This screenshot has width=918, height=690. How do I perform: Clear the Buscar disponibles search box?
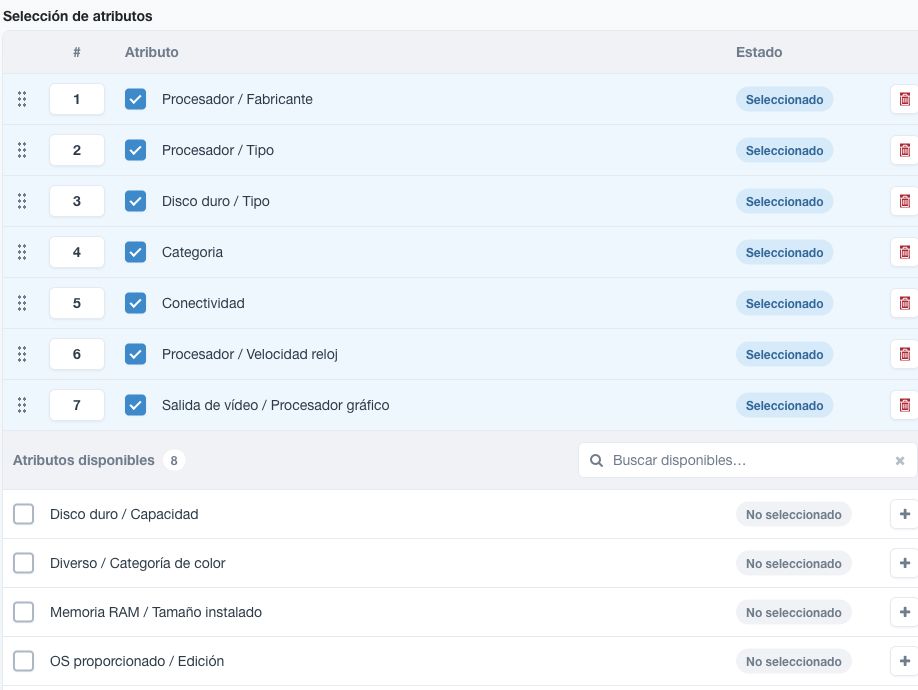pyautogui.click(x=900, y=461)
